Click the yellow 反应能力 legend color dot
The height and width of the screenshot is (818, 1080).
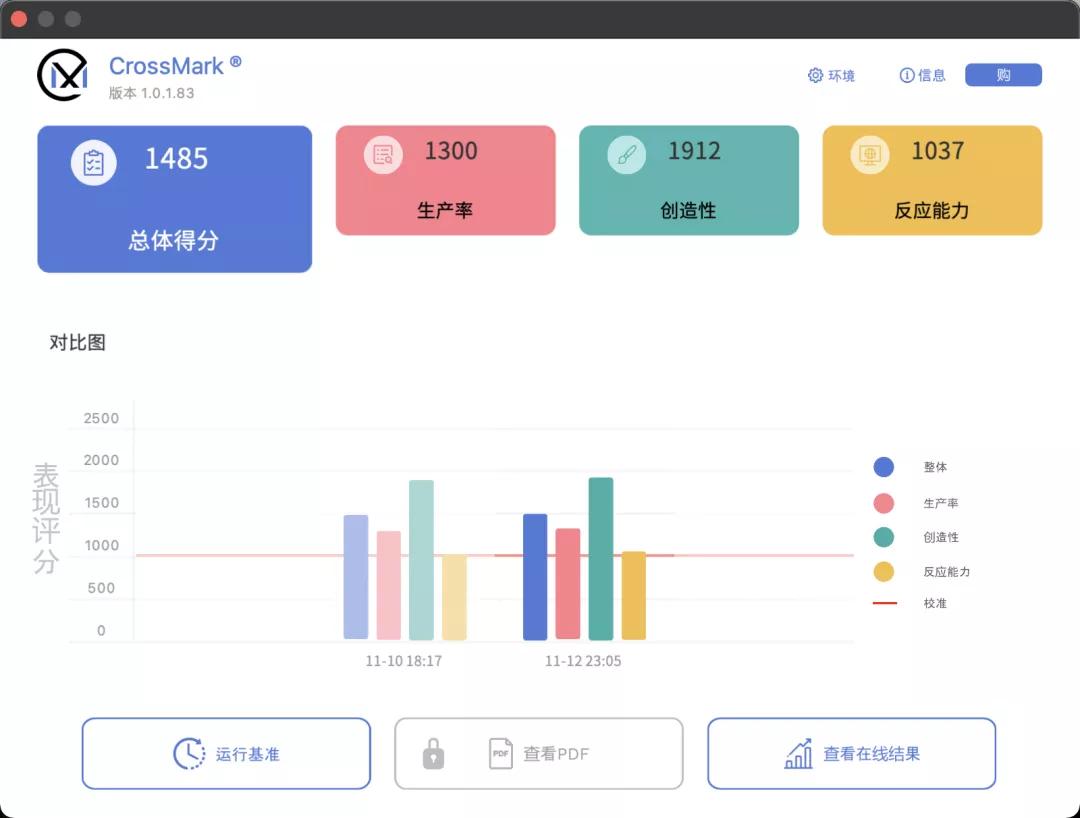click(884, 570)
